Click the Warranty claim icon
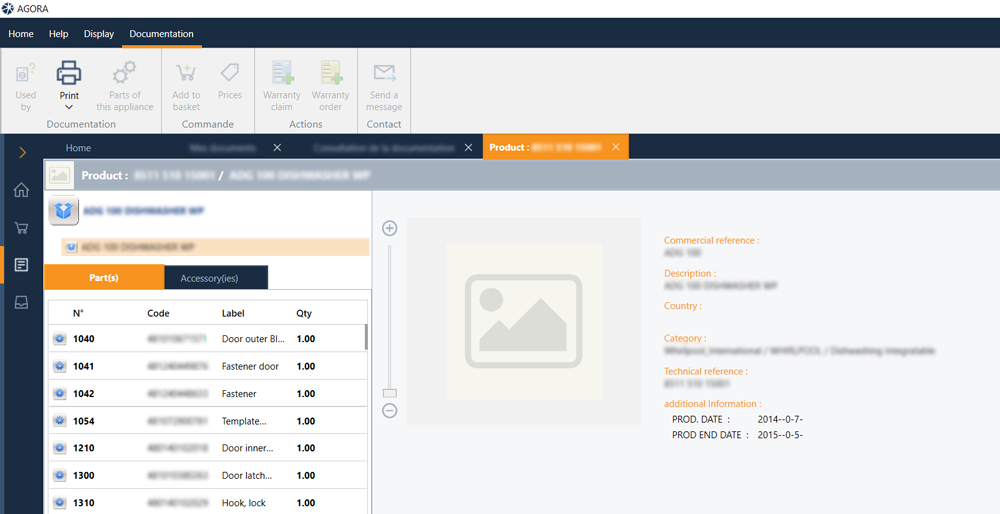This screenshot has height=514, width=1000. pos(282,73)
